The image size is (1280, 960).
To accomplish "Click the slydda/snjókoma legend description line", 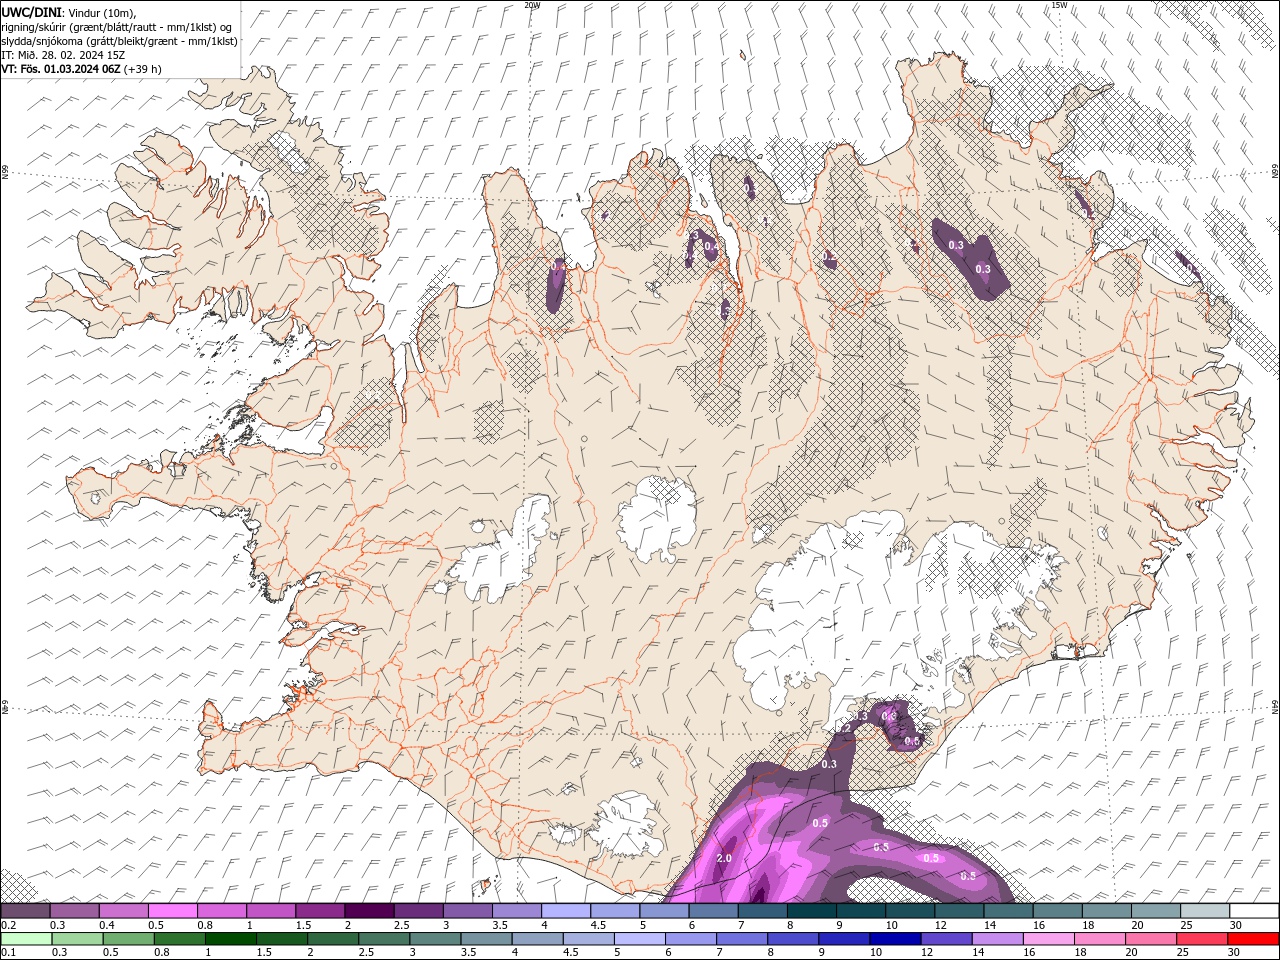I will [x=119, y=41].
